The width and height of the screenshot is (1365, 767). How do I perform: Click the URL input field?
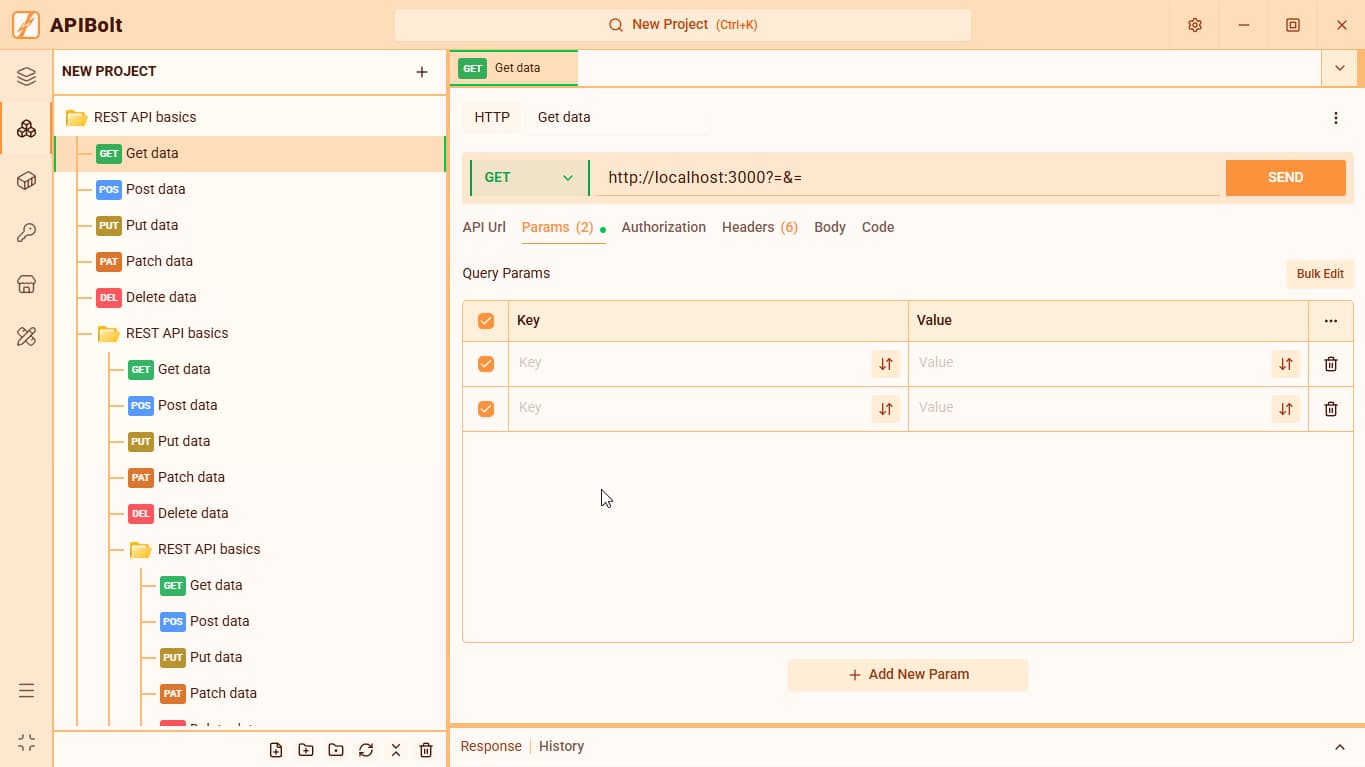click(912, 178)
